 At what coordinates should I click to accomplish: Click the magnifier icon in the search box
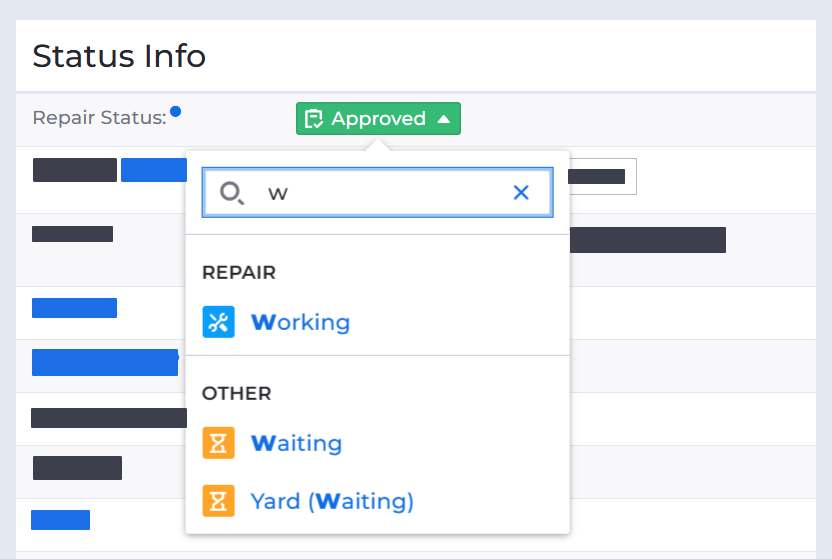click(232, 193)
